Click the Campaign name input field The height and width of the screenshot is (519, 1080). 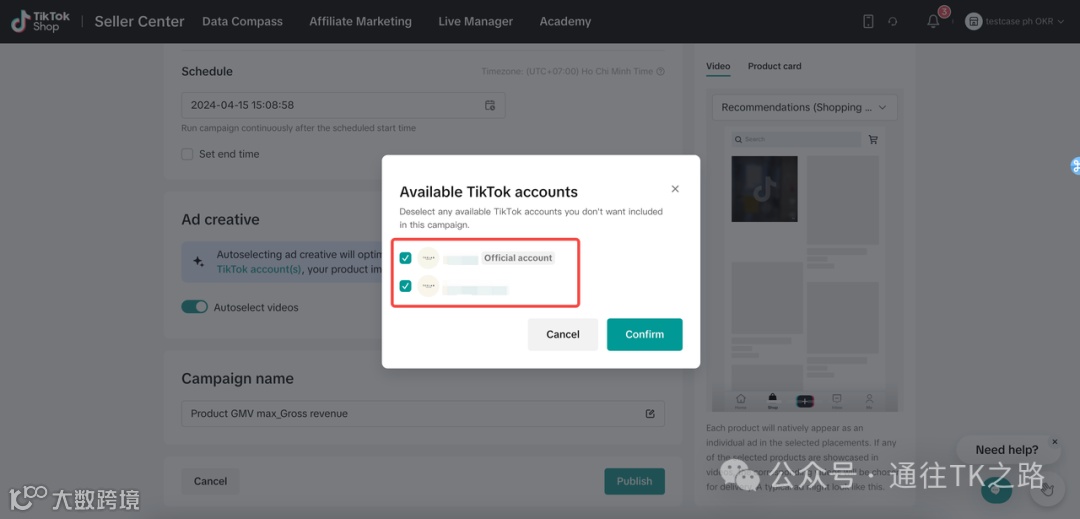click(x=423, y=414)
